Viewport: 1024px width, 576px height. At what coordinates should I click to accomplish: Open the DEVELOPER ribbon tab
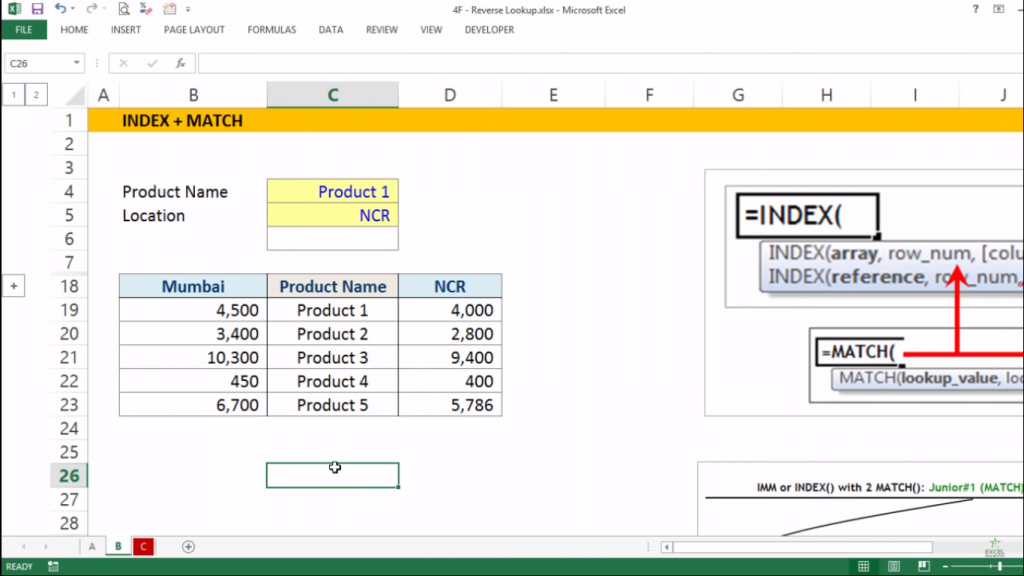click(489, 30)
